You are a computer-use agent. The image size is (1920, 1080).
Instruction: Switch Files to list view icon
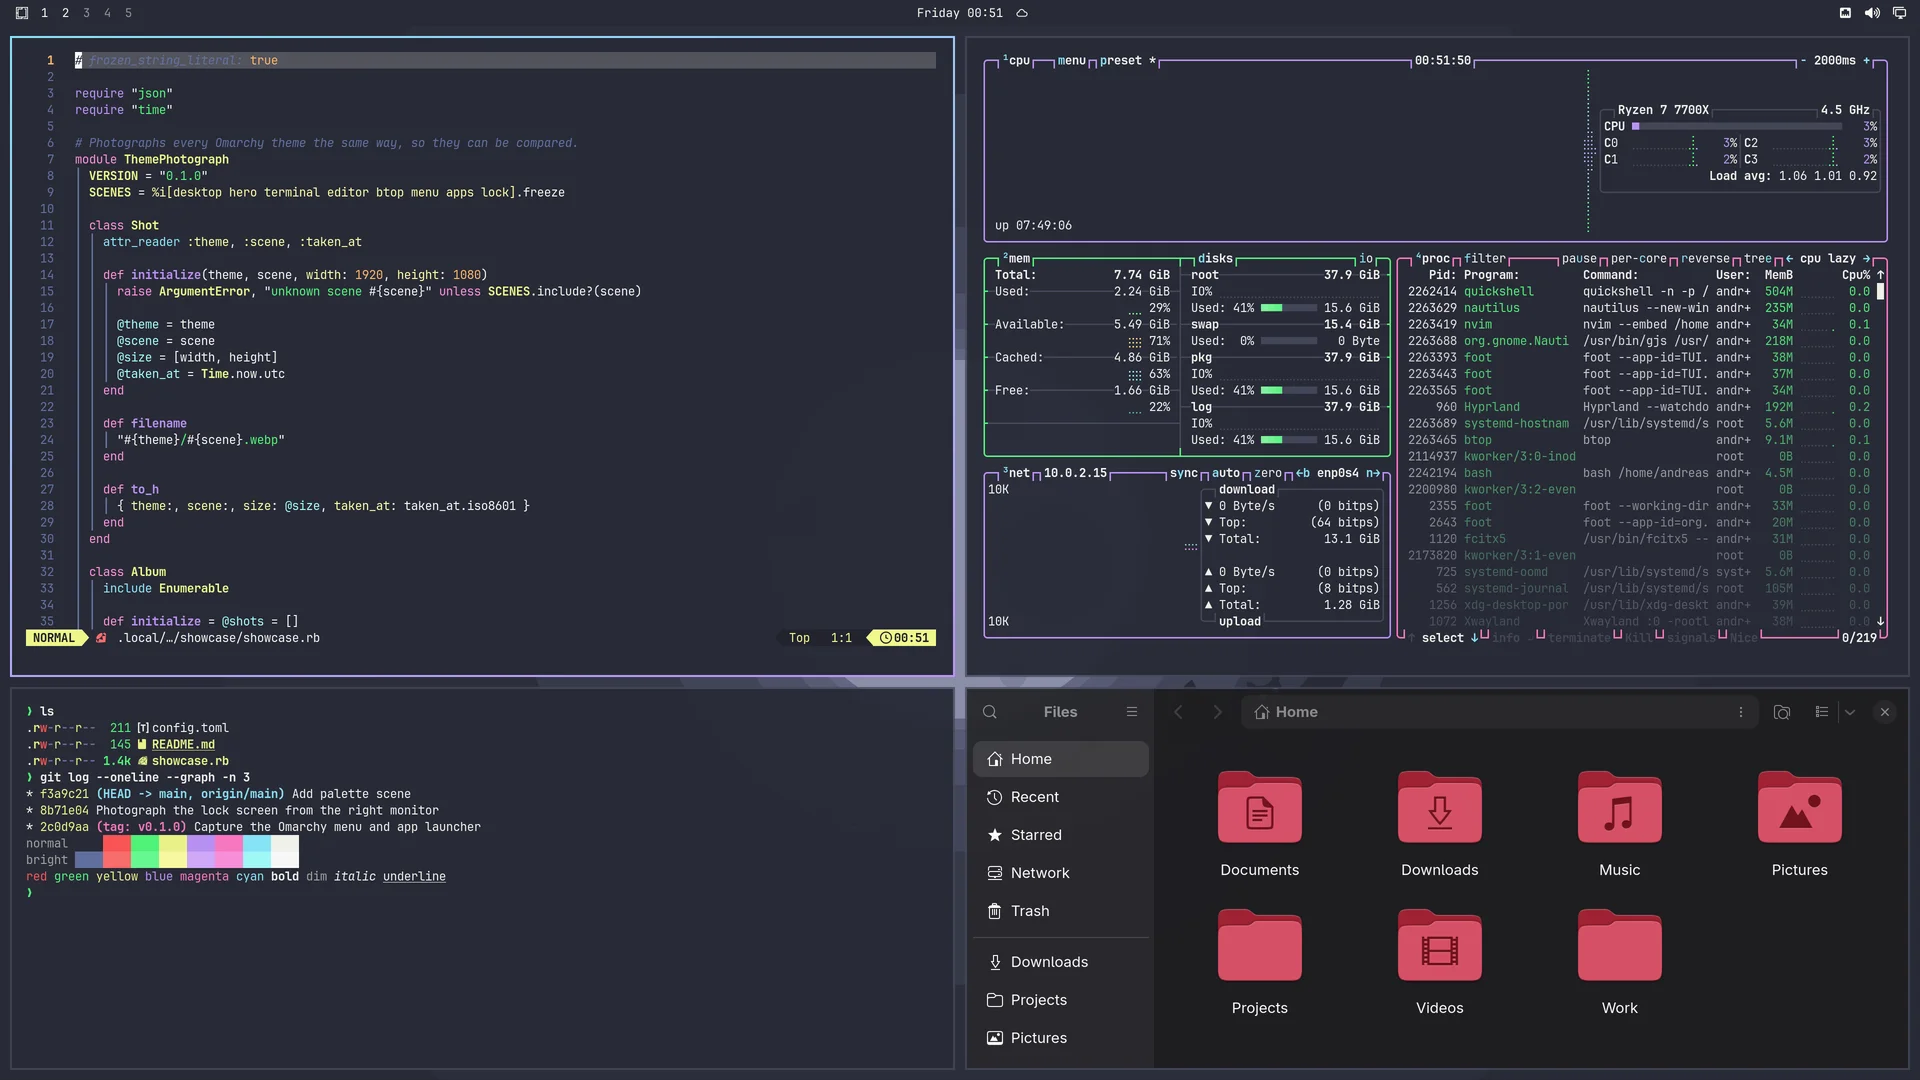tap(1822, 712)
